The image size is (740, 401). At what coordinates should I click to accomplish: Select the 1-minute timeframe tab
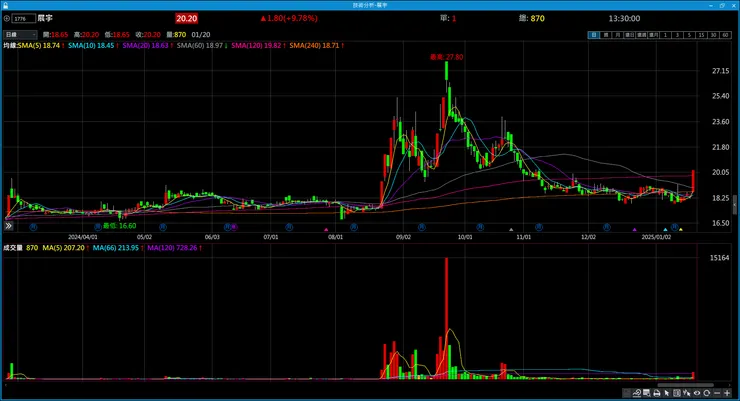tap(665, 35)
